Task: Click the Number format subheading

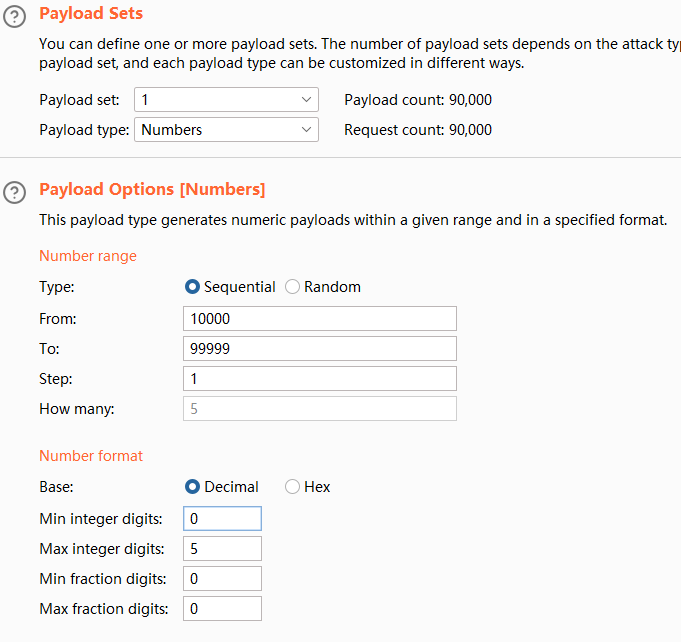Action: click(91, 456)
